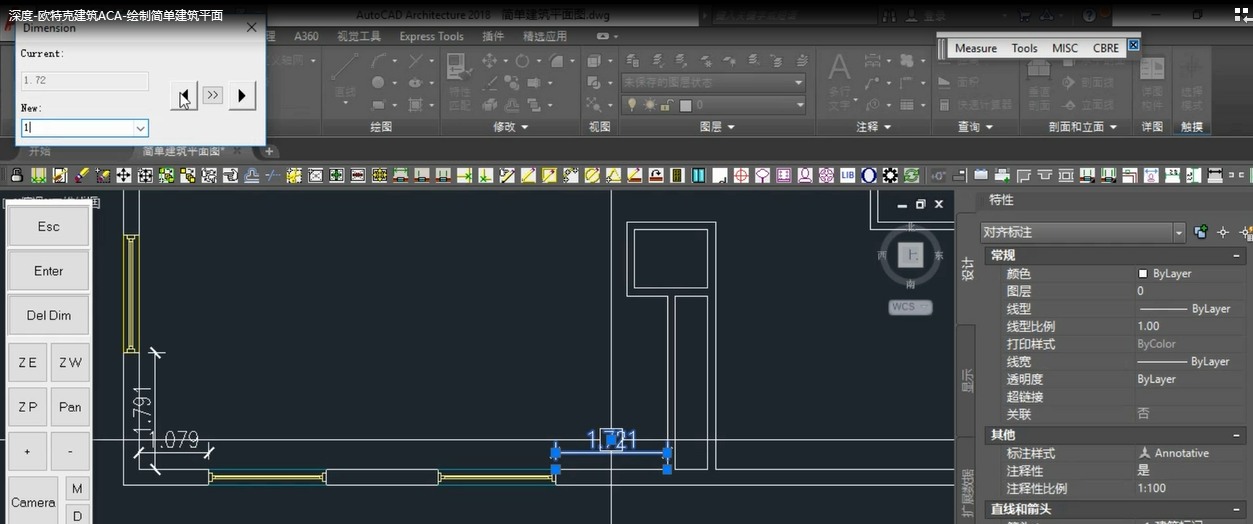Image resolution: width=1253 pixels, height=524 pixels.
Task: Open the 对齐标注 object type dropdown
Action: [x=1180, y=232]
